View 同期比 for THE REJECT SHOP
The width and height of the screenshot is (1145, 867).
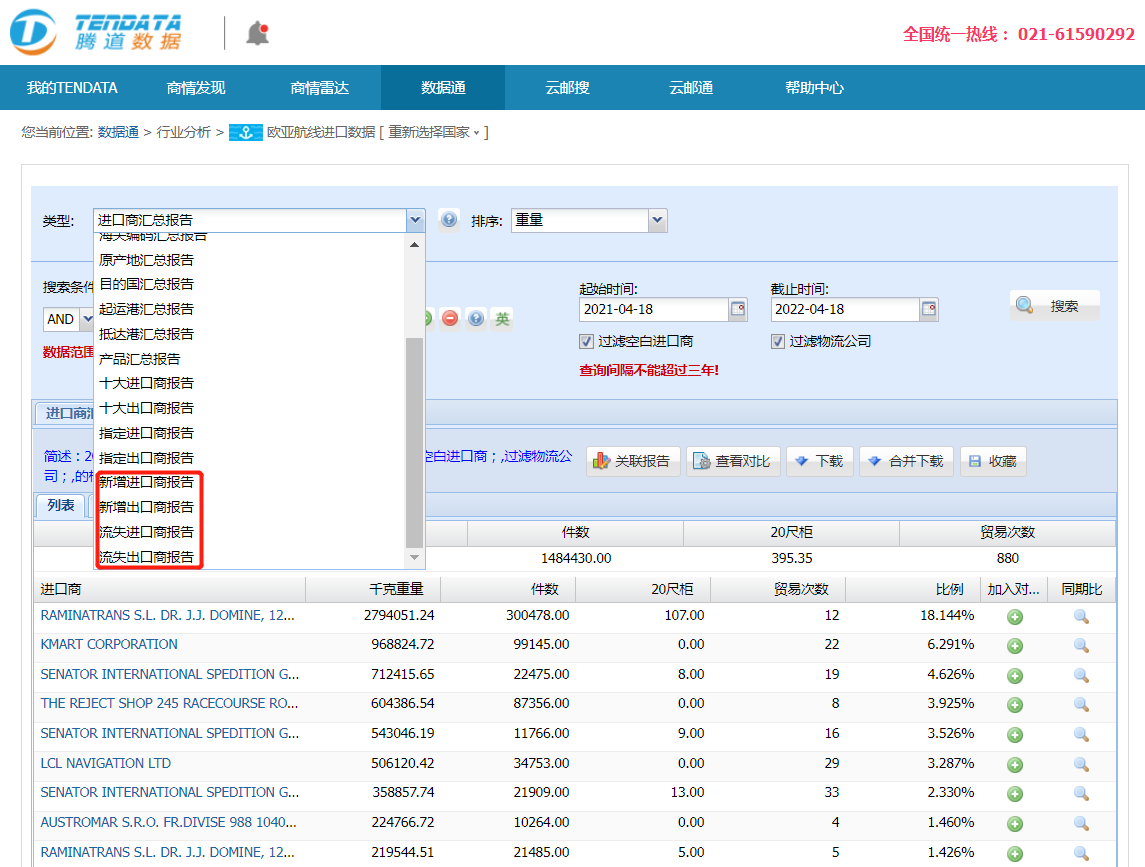[x=1081, y=705]
